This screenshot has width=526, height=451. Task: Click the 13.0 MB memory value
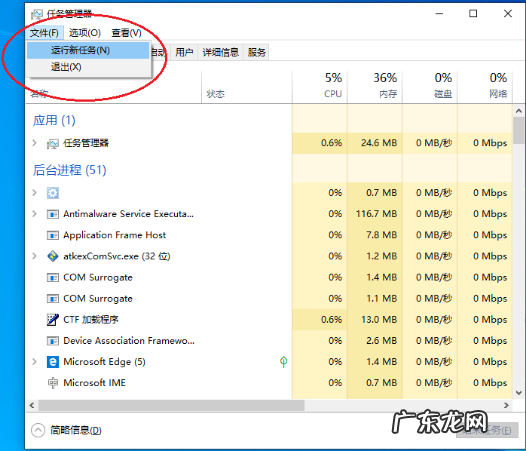[379, 319]
